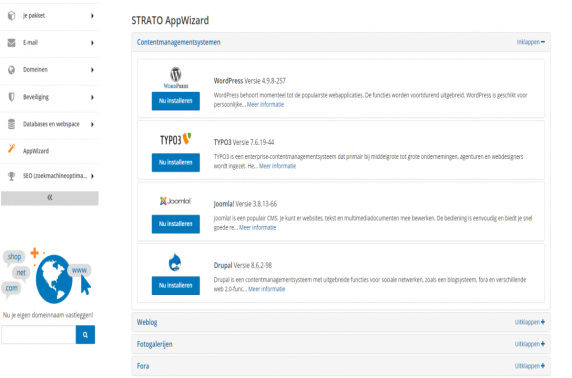Screen dimensions: 572x378
Task: Open Joomla! Meer informatie link
Action: tap(258, 228)
